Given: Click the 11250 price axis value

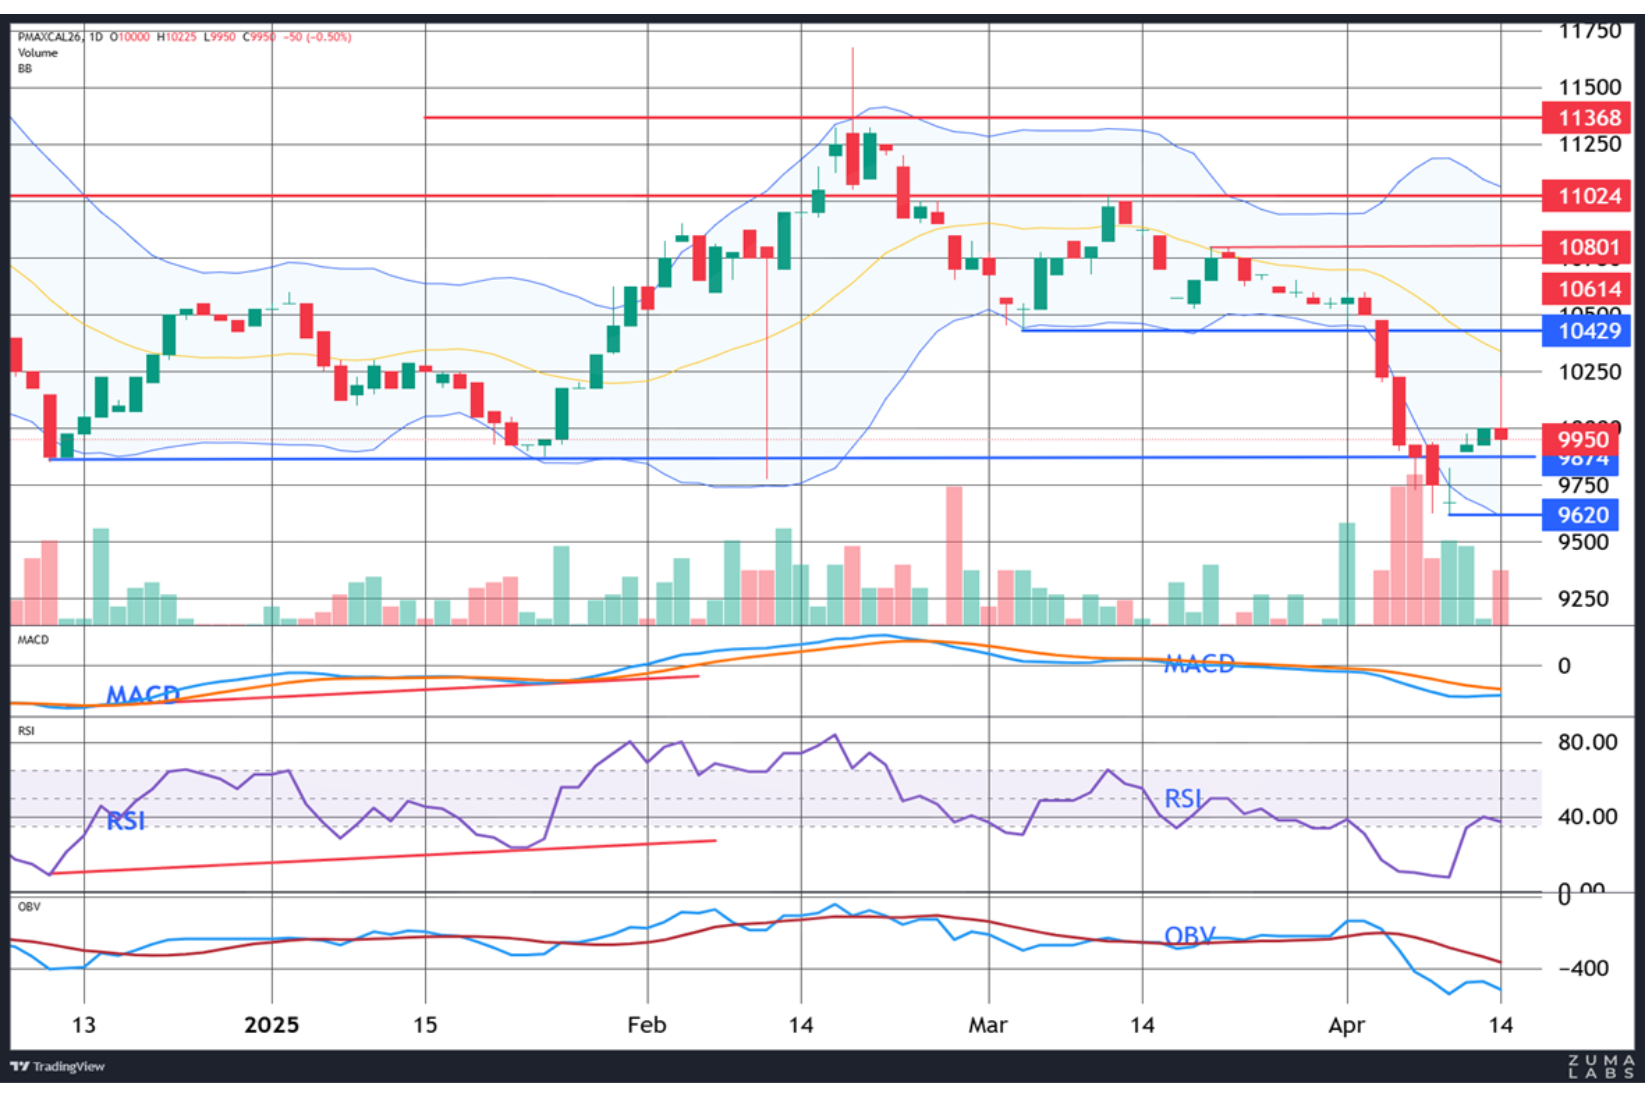Looking at the screenshot, I should click(x=1590, y=144).
